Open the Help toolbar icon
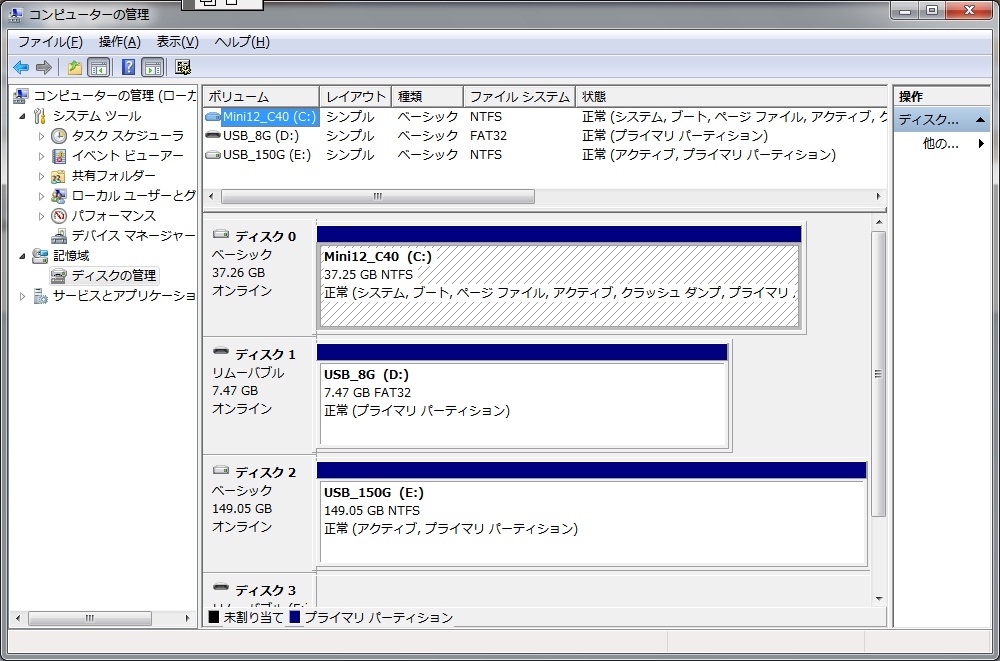Image resolution: width=1000 pixels, height=661 pixels. [x=128, y=67]
